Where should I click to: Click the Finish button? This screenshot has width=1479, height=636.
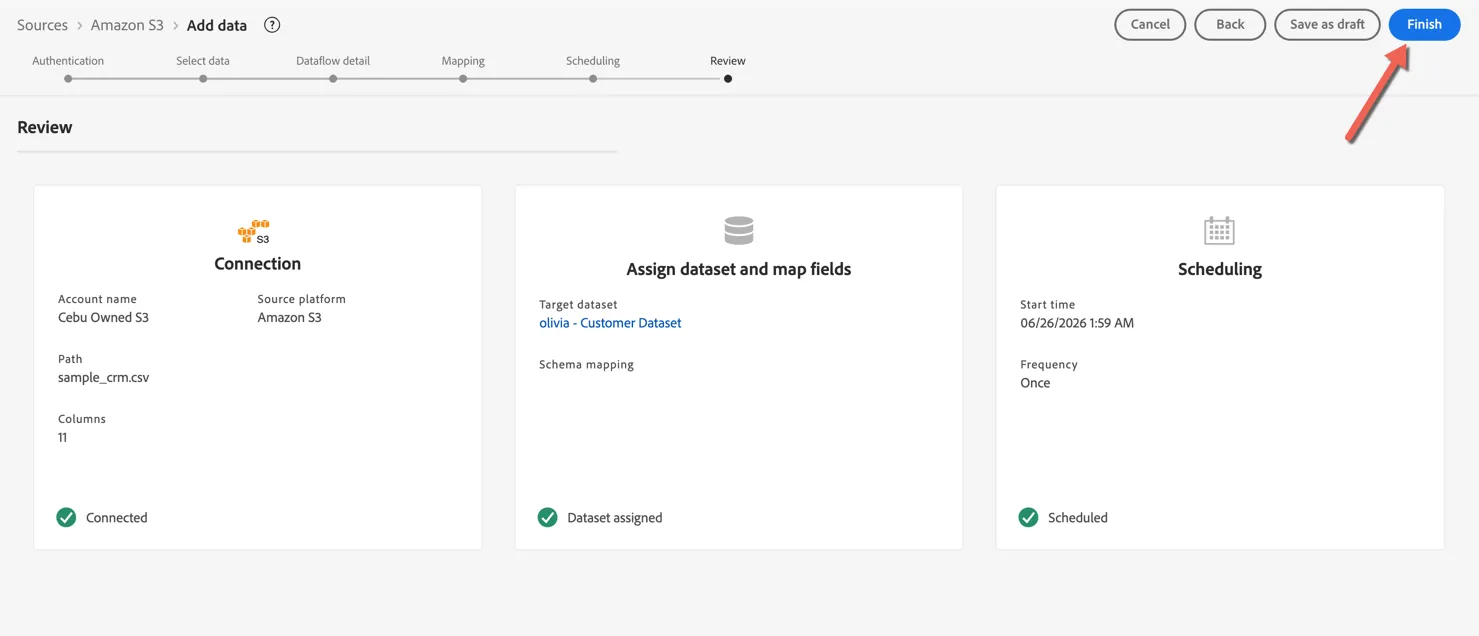coord(1424,25)
